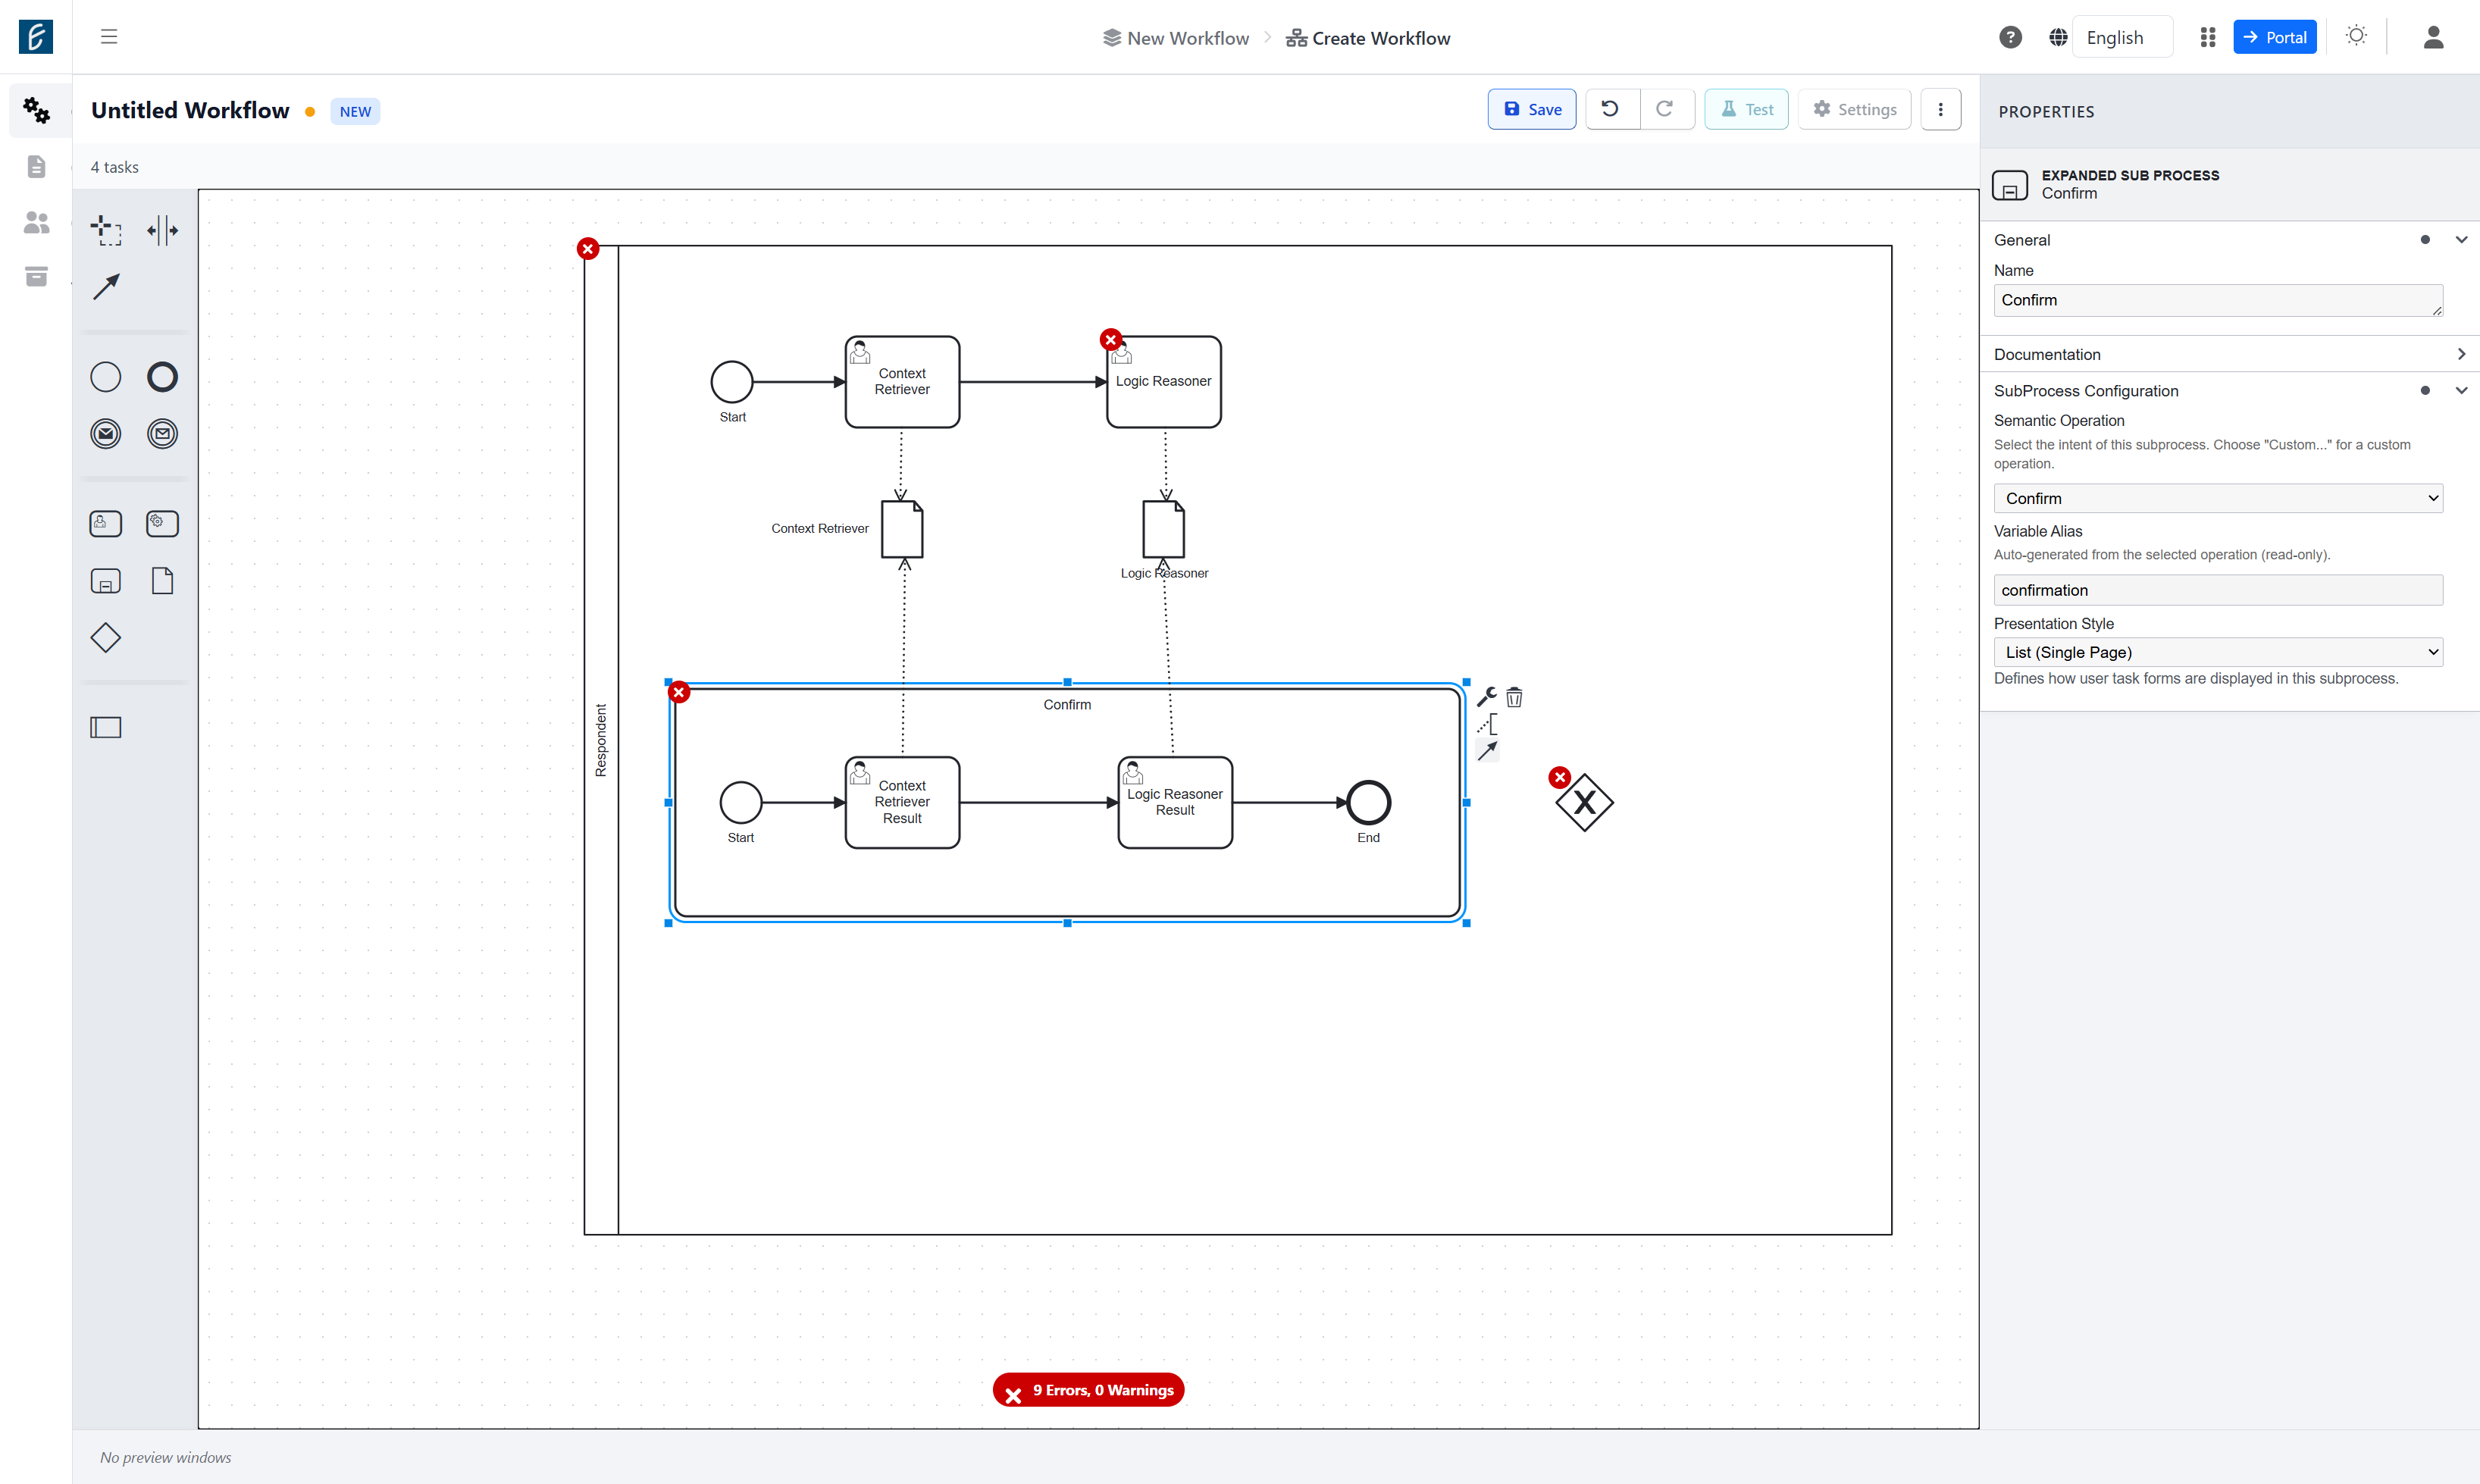Click the Test button
Image resolution: width=2480 pixels, height=1484 pixels.
coord(1746,109)
